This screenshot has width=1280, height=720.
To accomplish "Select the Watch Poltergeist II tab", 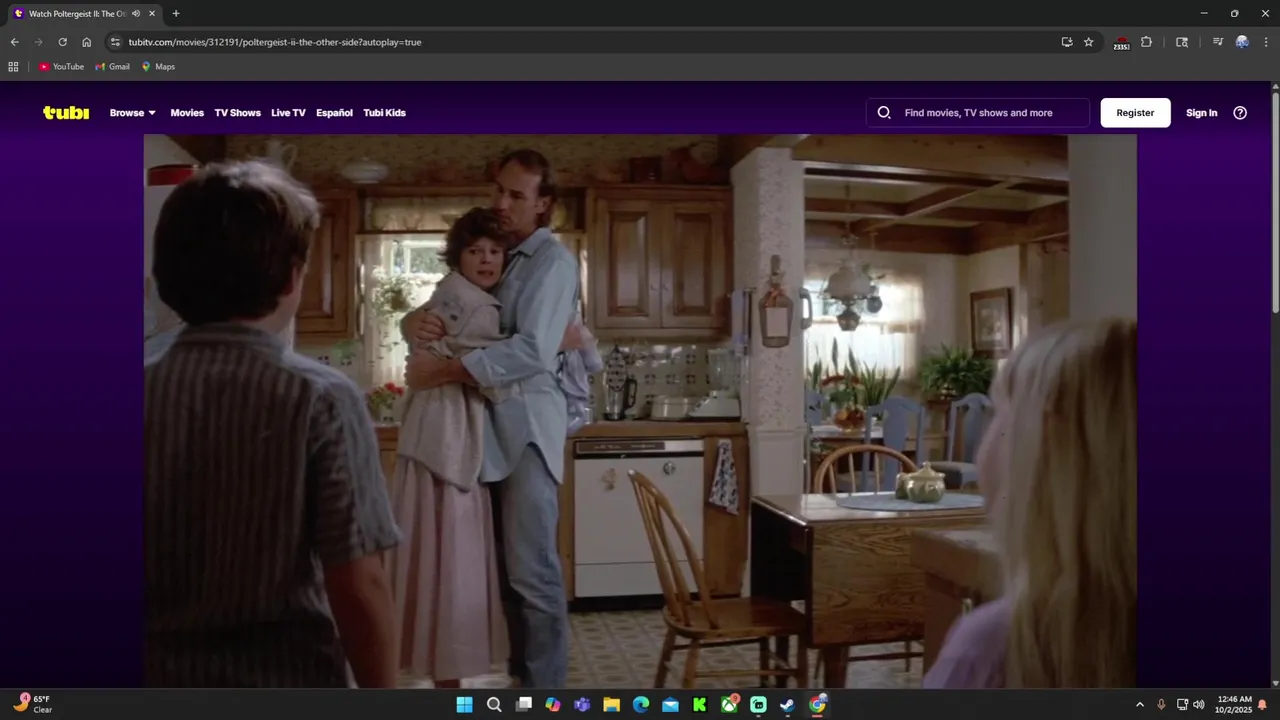I will (x=85, y=14).
